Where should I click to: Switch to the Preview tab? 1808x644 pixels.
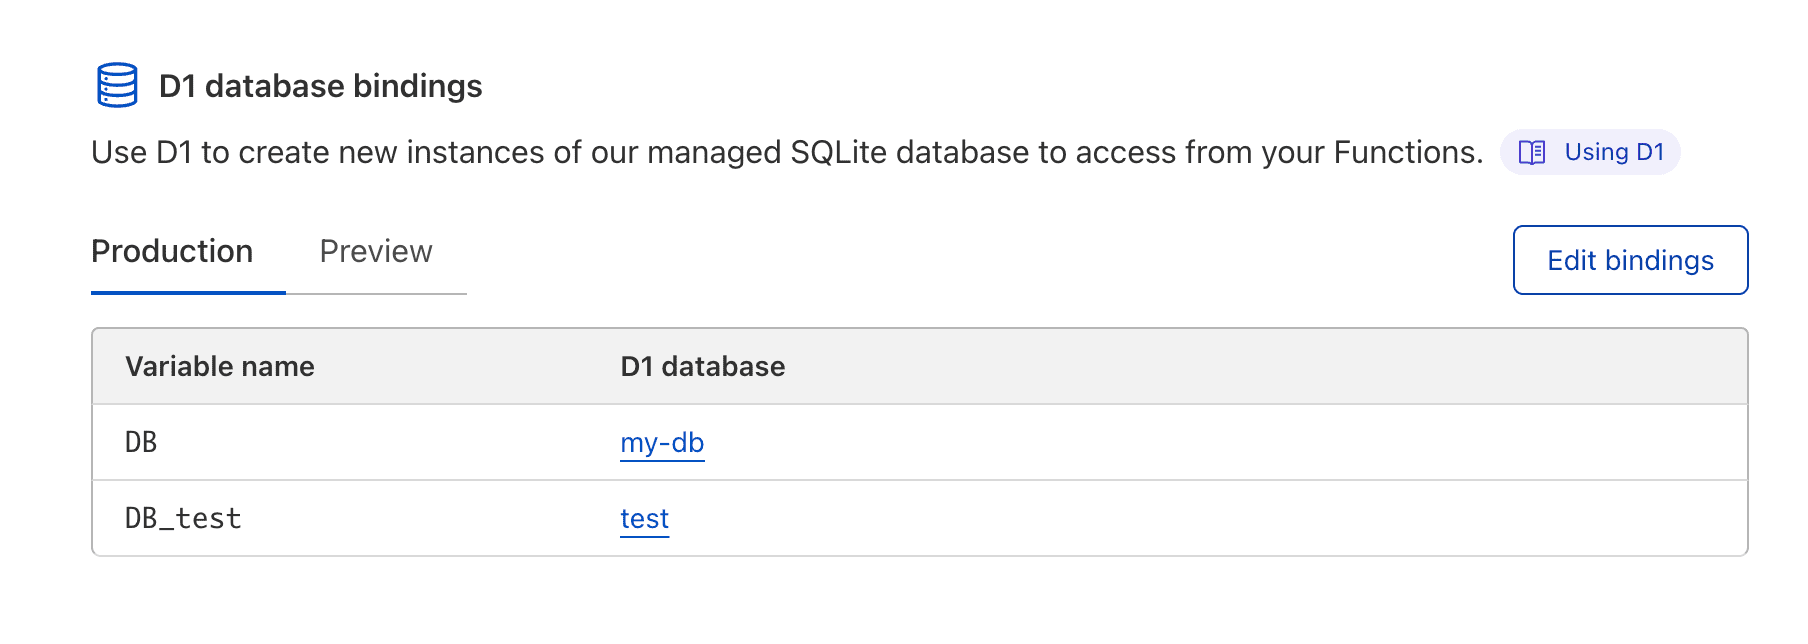point(376,252)
